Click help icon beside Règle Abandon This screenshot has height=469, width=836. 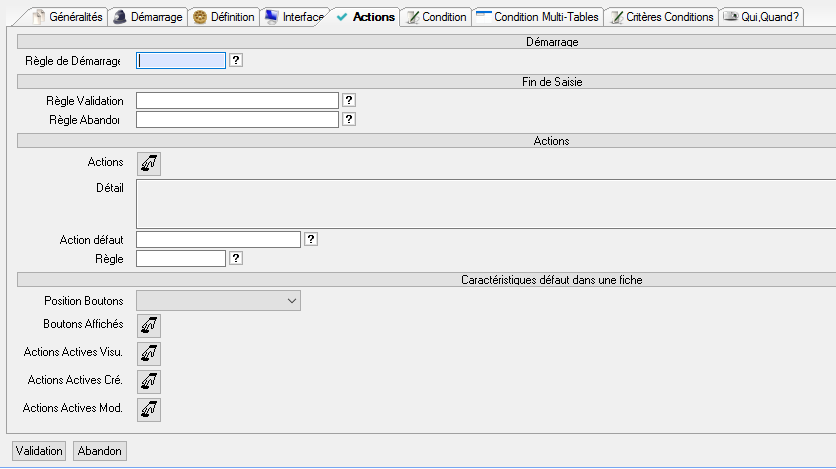[349, 120]
